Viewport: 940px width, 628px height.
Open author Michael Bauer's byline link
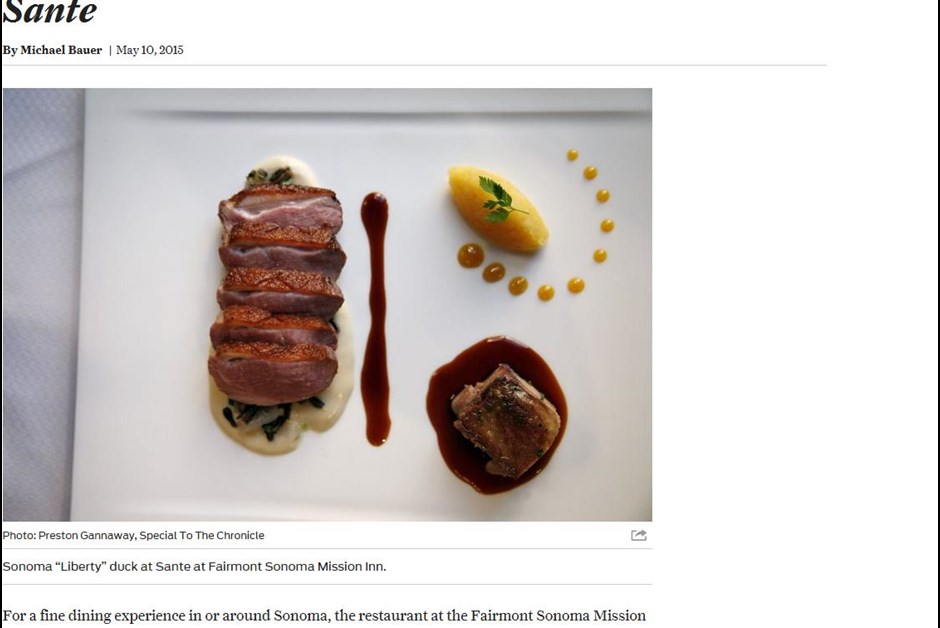[61, 50]
